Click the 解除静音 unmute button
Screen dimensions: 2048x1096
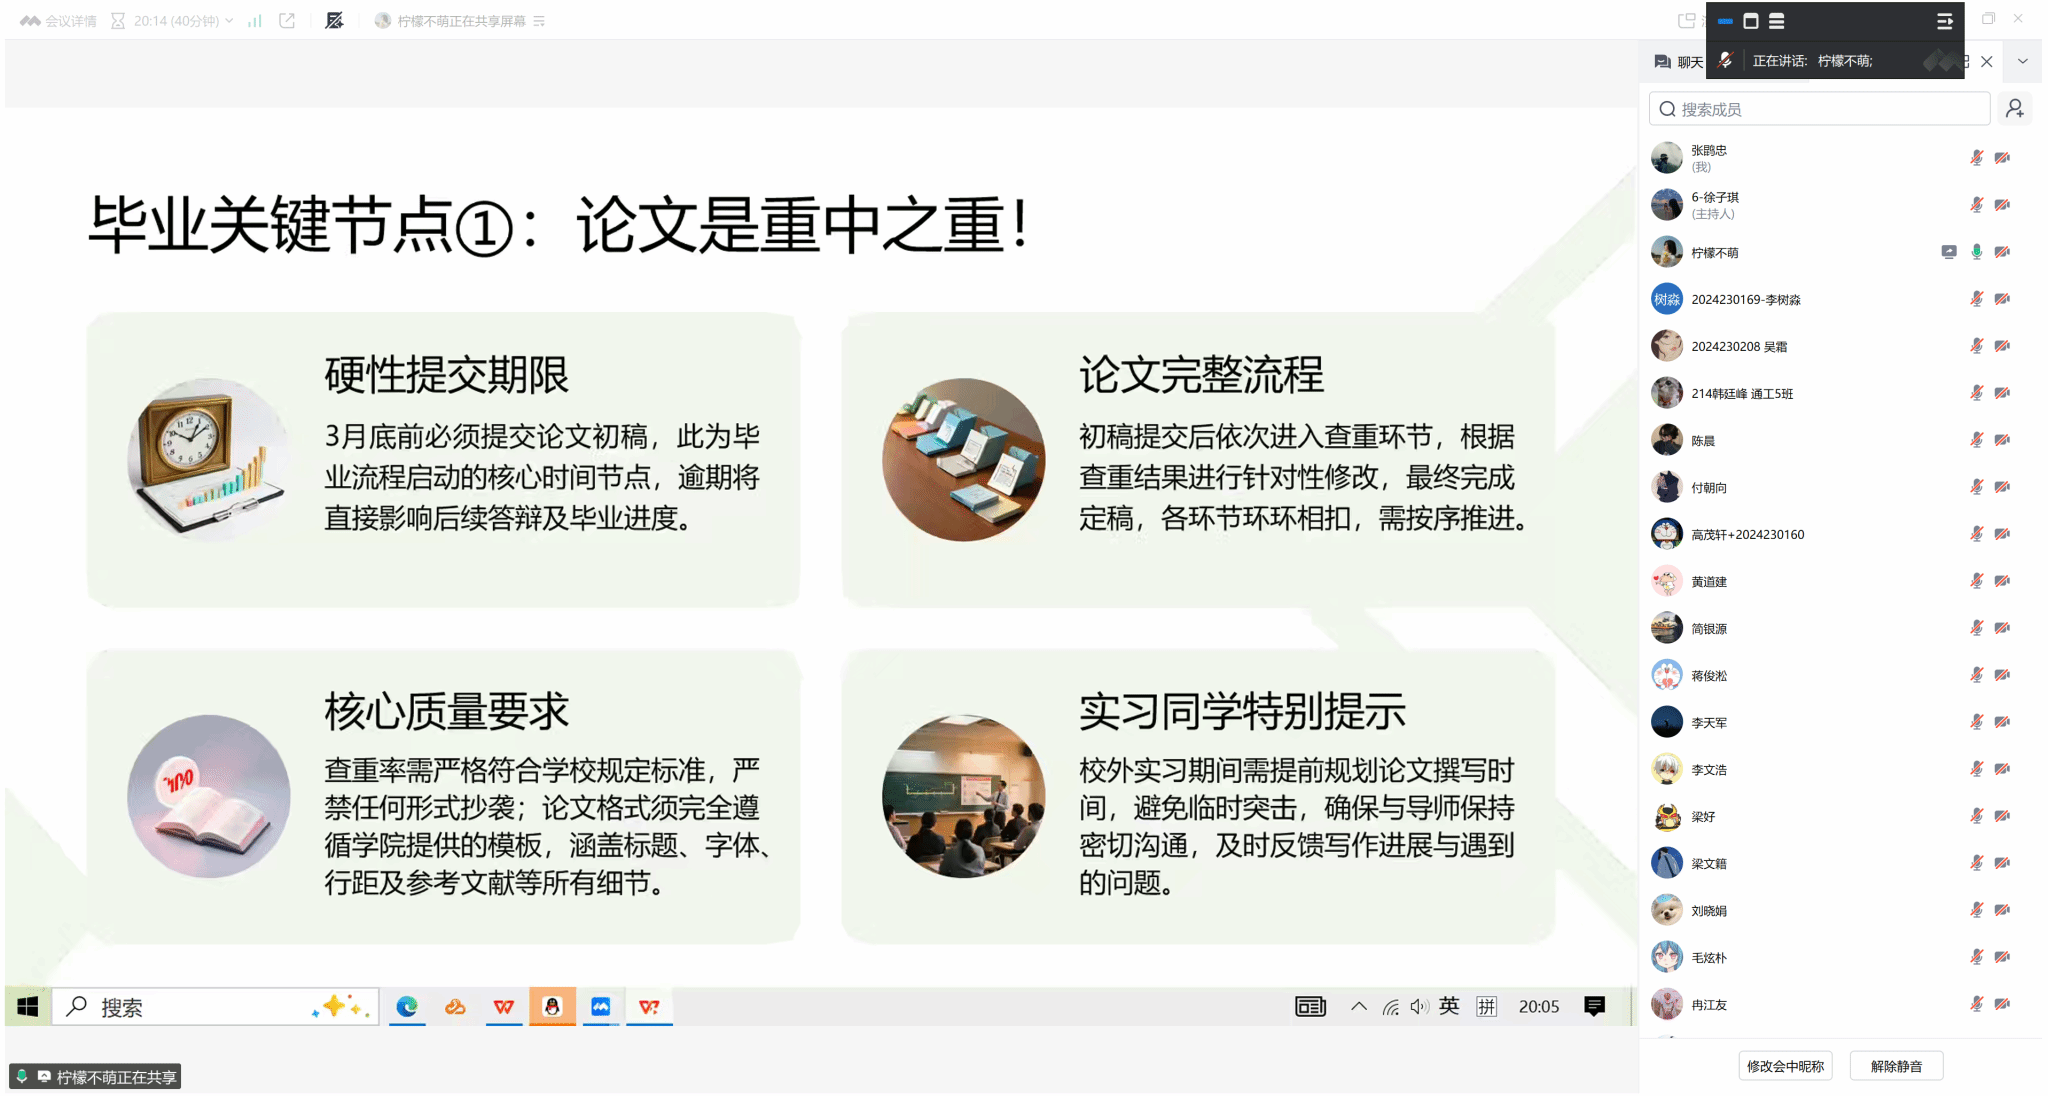coord(1896,1066)
